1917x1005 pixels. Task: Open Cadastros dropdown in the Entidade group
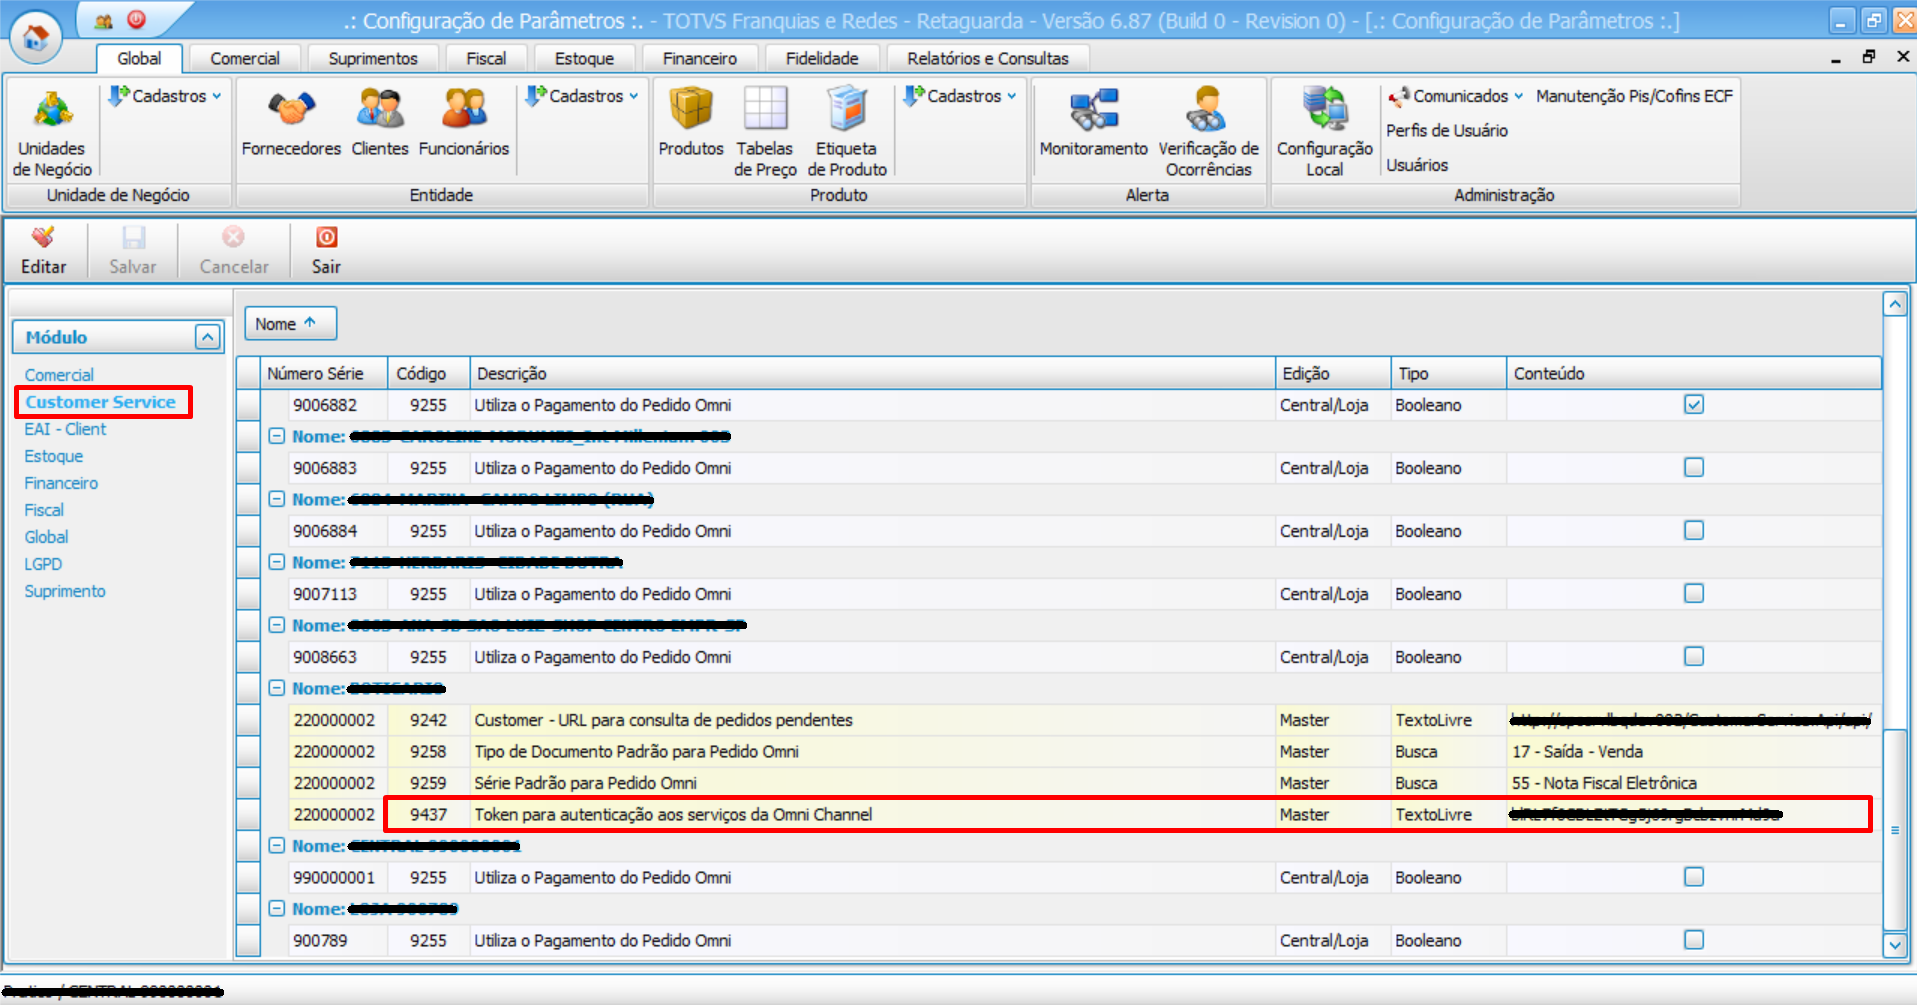(582, 96)
